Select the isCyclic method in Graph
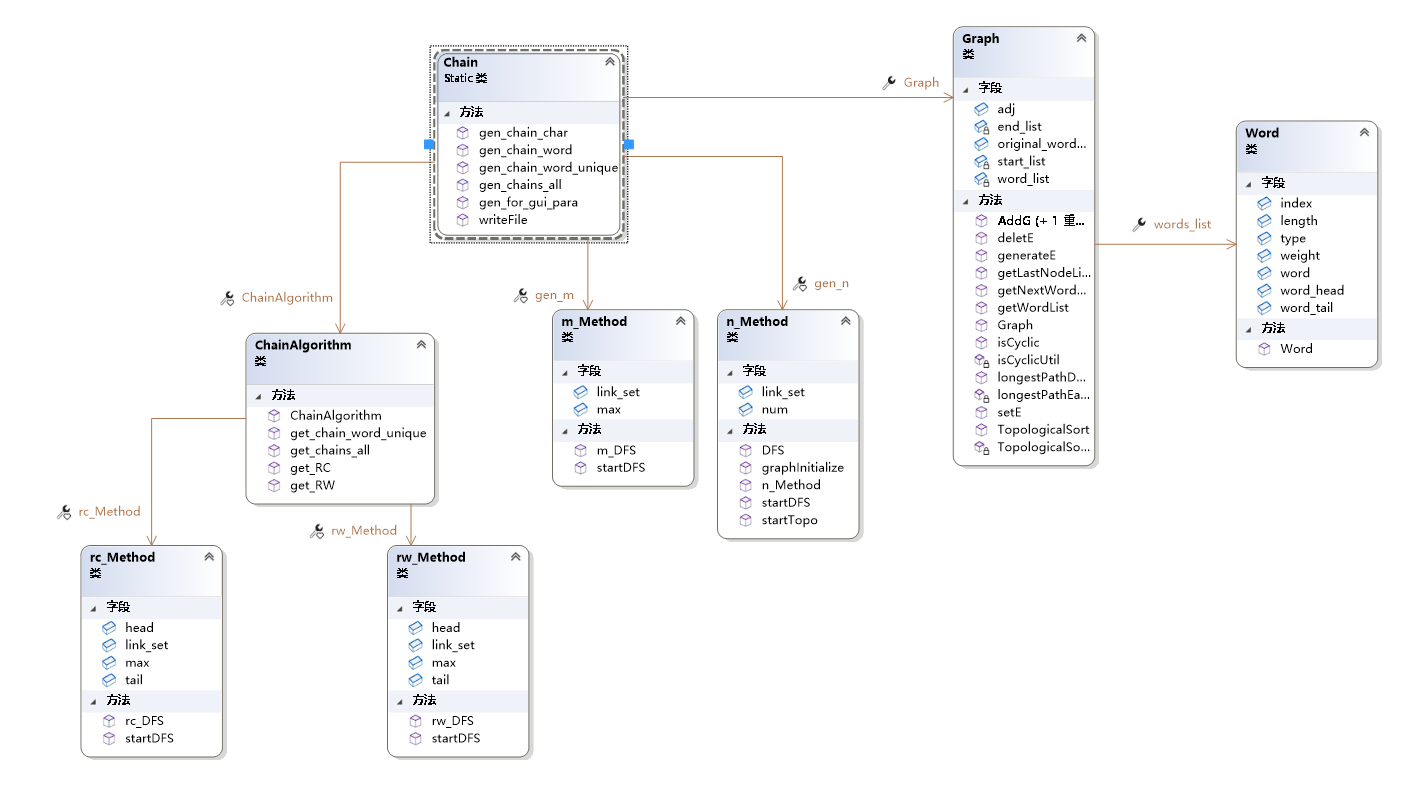The height and width of the screenshot is (786, 1405). point(1018,342)
